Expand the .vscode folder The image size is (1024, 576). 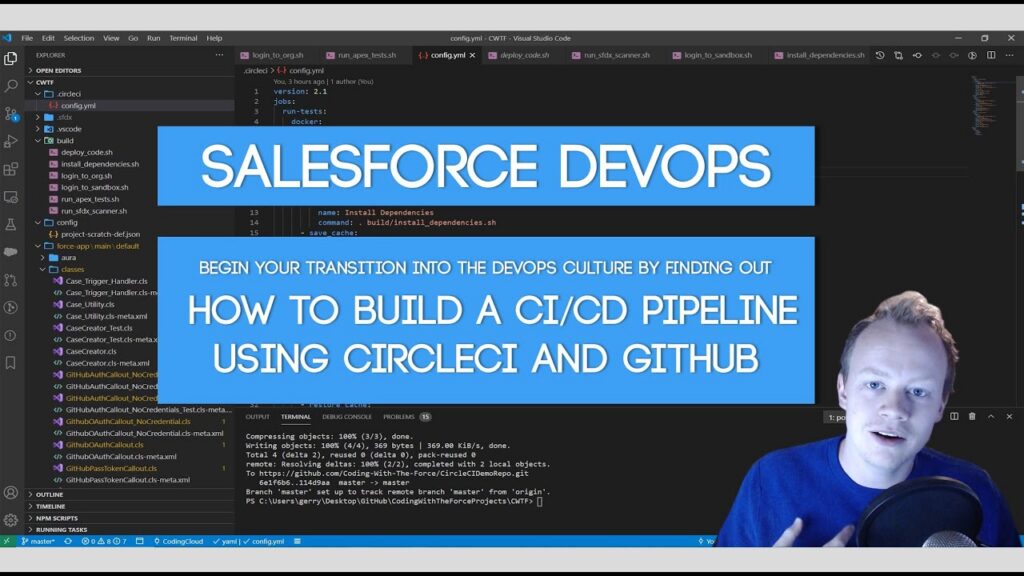click(x=69, y=129)
